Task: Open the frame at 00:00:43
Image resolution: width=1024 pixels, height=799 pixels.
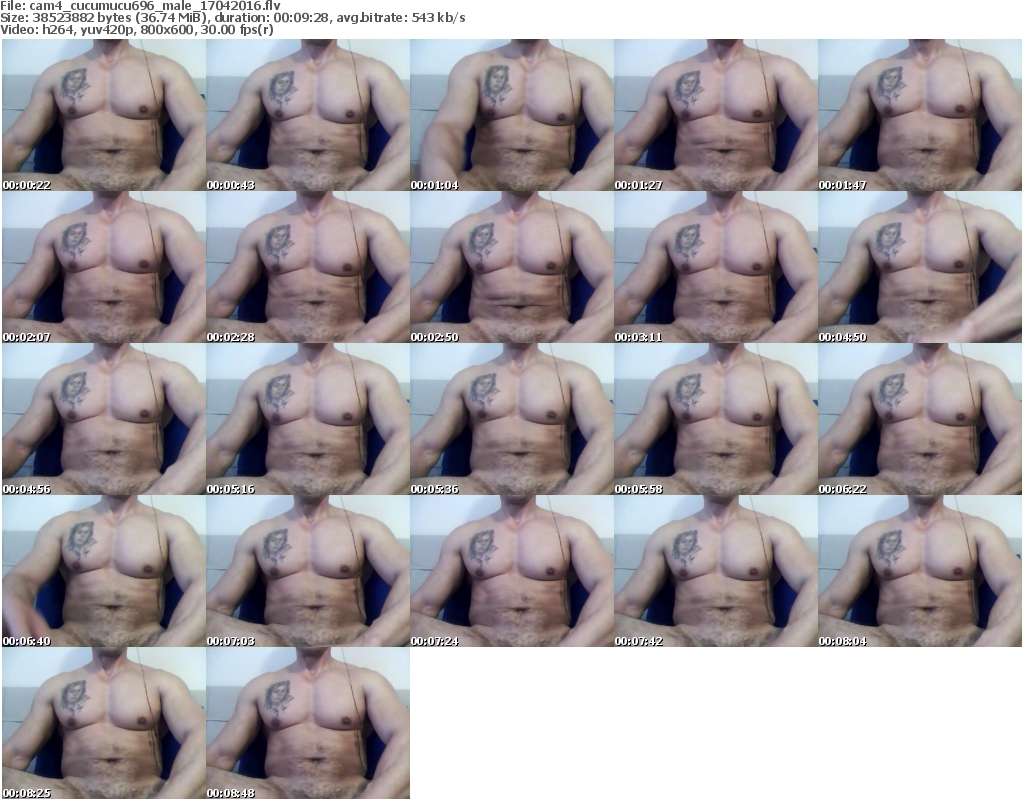Action: point(308,115)
